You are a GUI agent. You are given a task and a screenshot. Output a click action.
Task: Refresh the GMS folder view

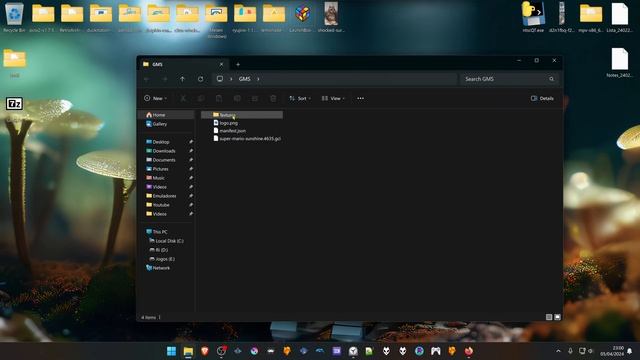(x=200, y=79)
